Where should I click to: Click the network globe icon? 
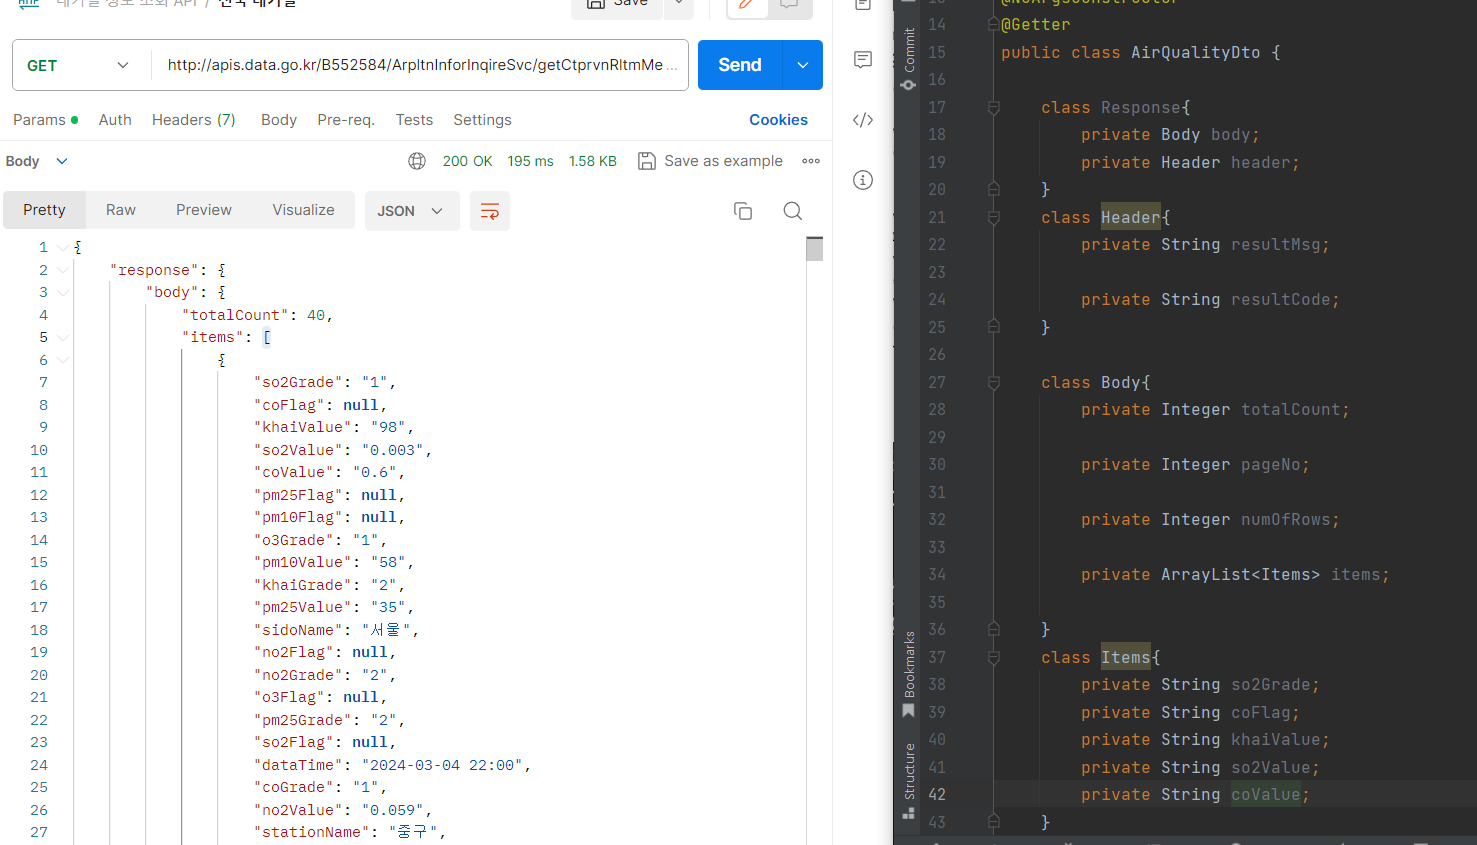point(417,161)
